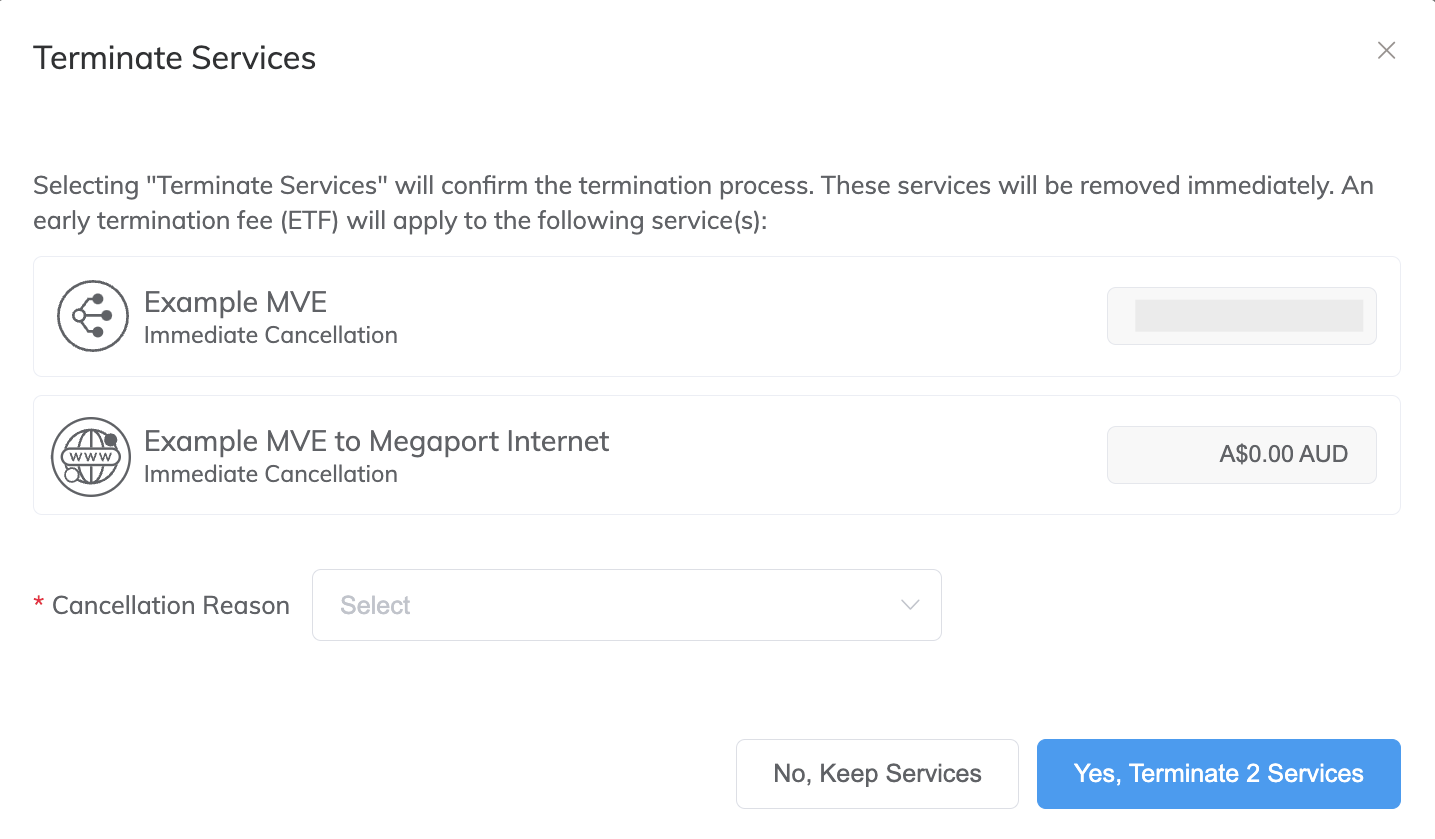The height and width of the screenshot is (839, 1435).
Task: Click Immediate Cancellation under Megaport Internet service
Action: point(270,474)
